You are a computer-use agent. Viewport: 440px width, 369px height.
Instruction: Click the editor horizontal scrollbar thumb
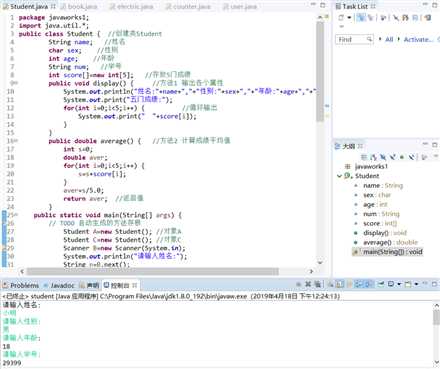[153, 271]
